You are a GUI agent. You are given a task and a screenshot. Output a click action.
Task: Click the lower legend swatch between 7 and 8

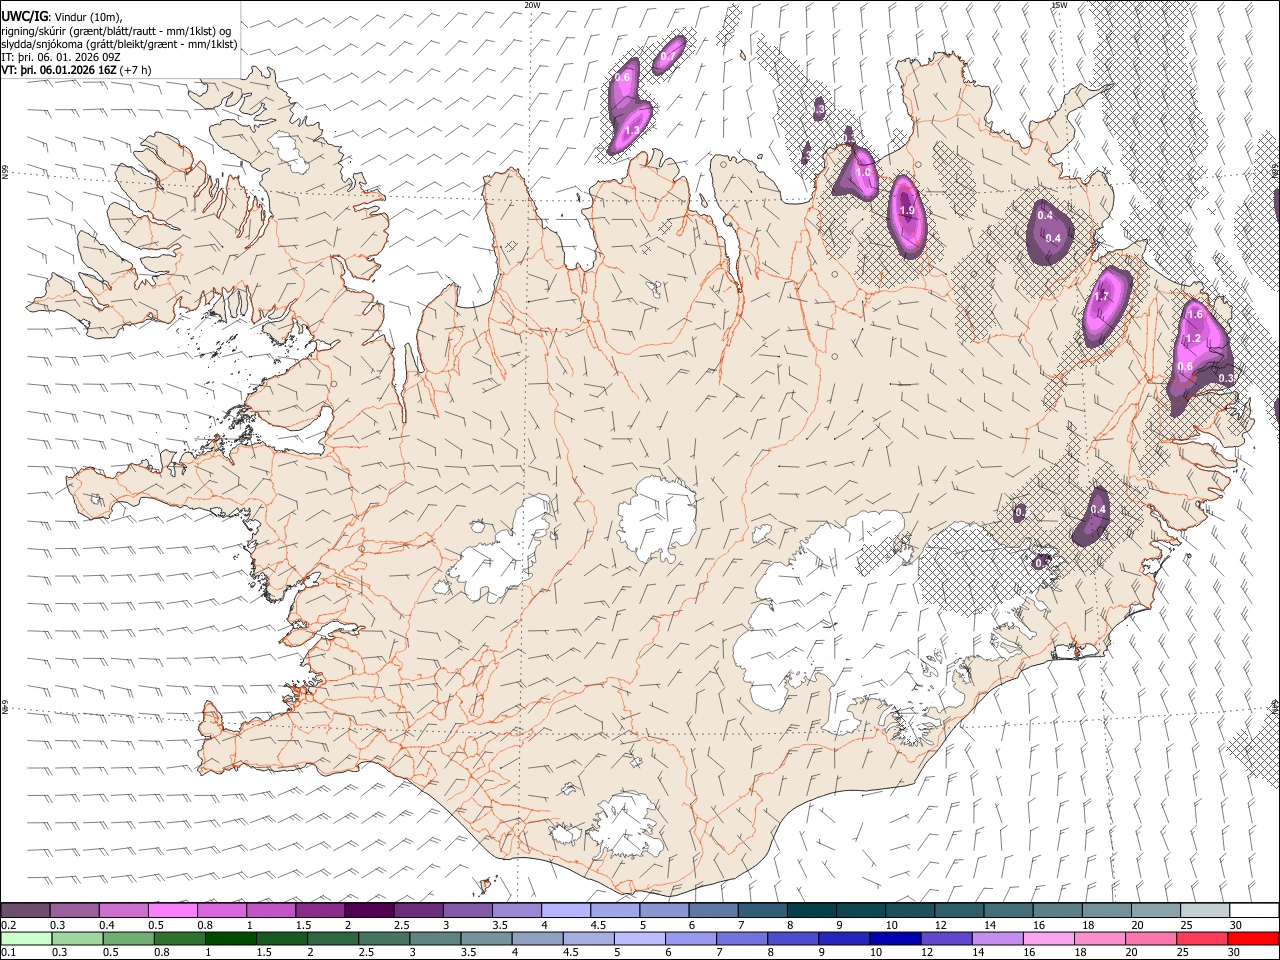[742, 938]
